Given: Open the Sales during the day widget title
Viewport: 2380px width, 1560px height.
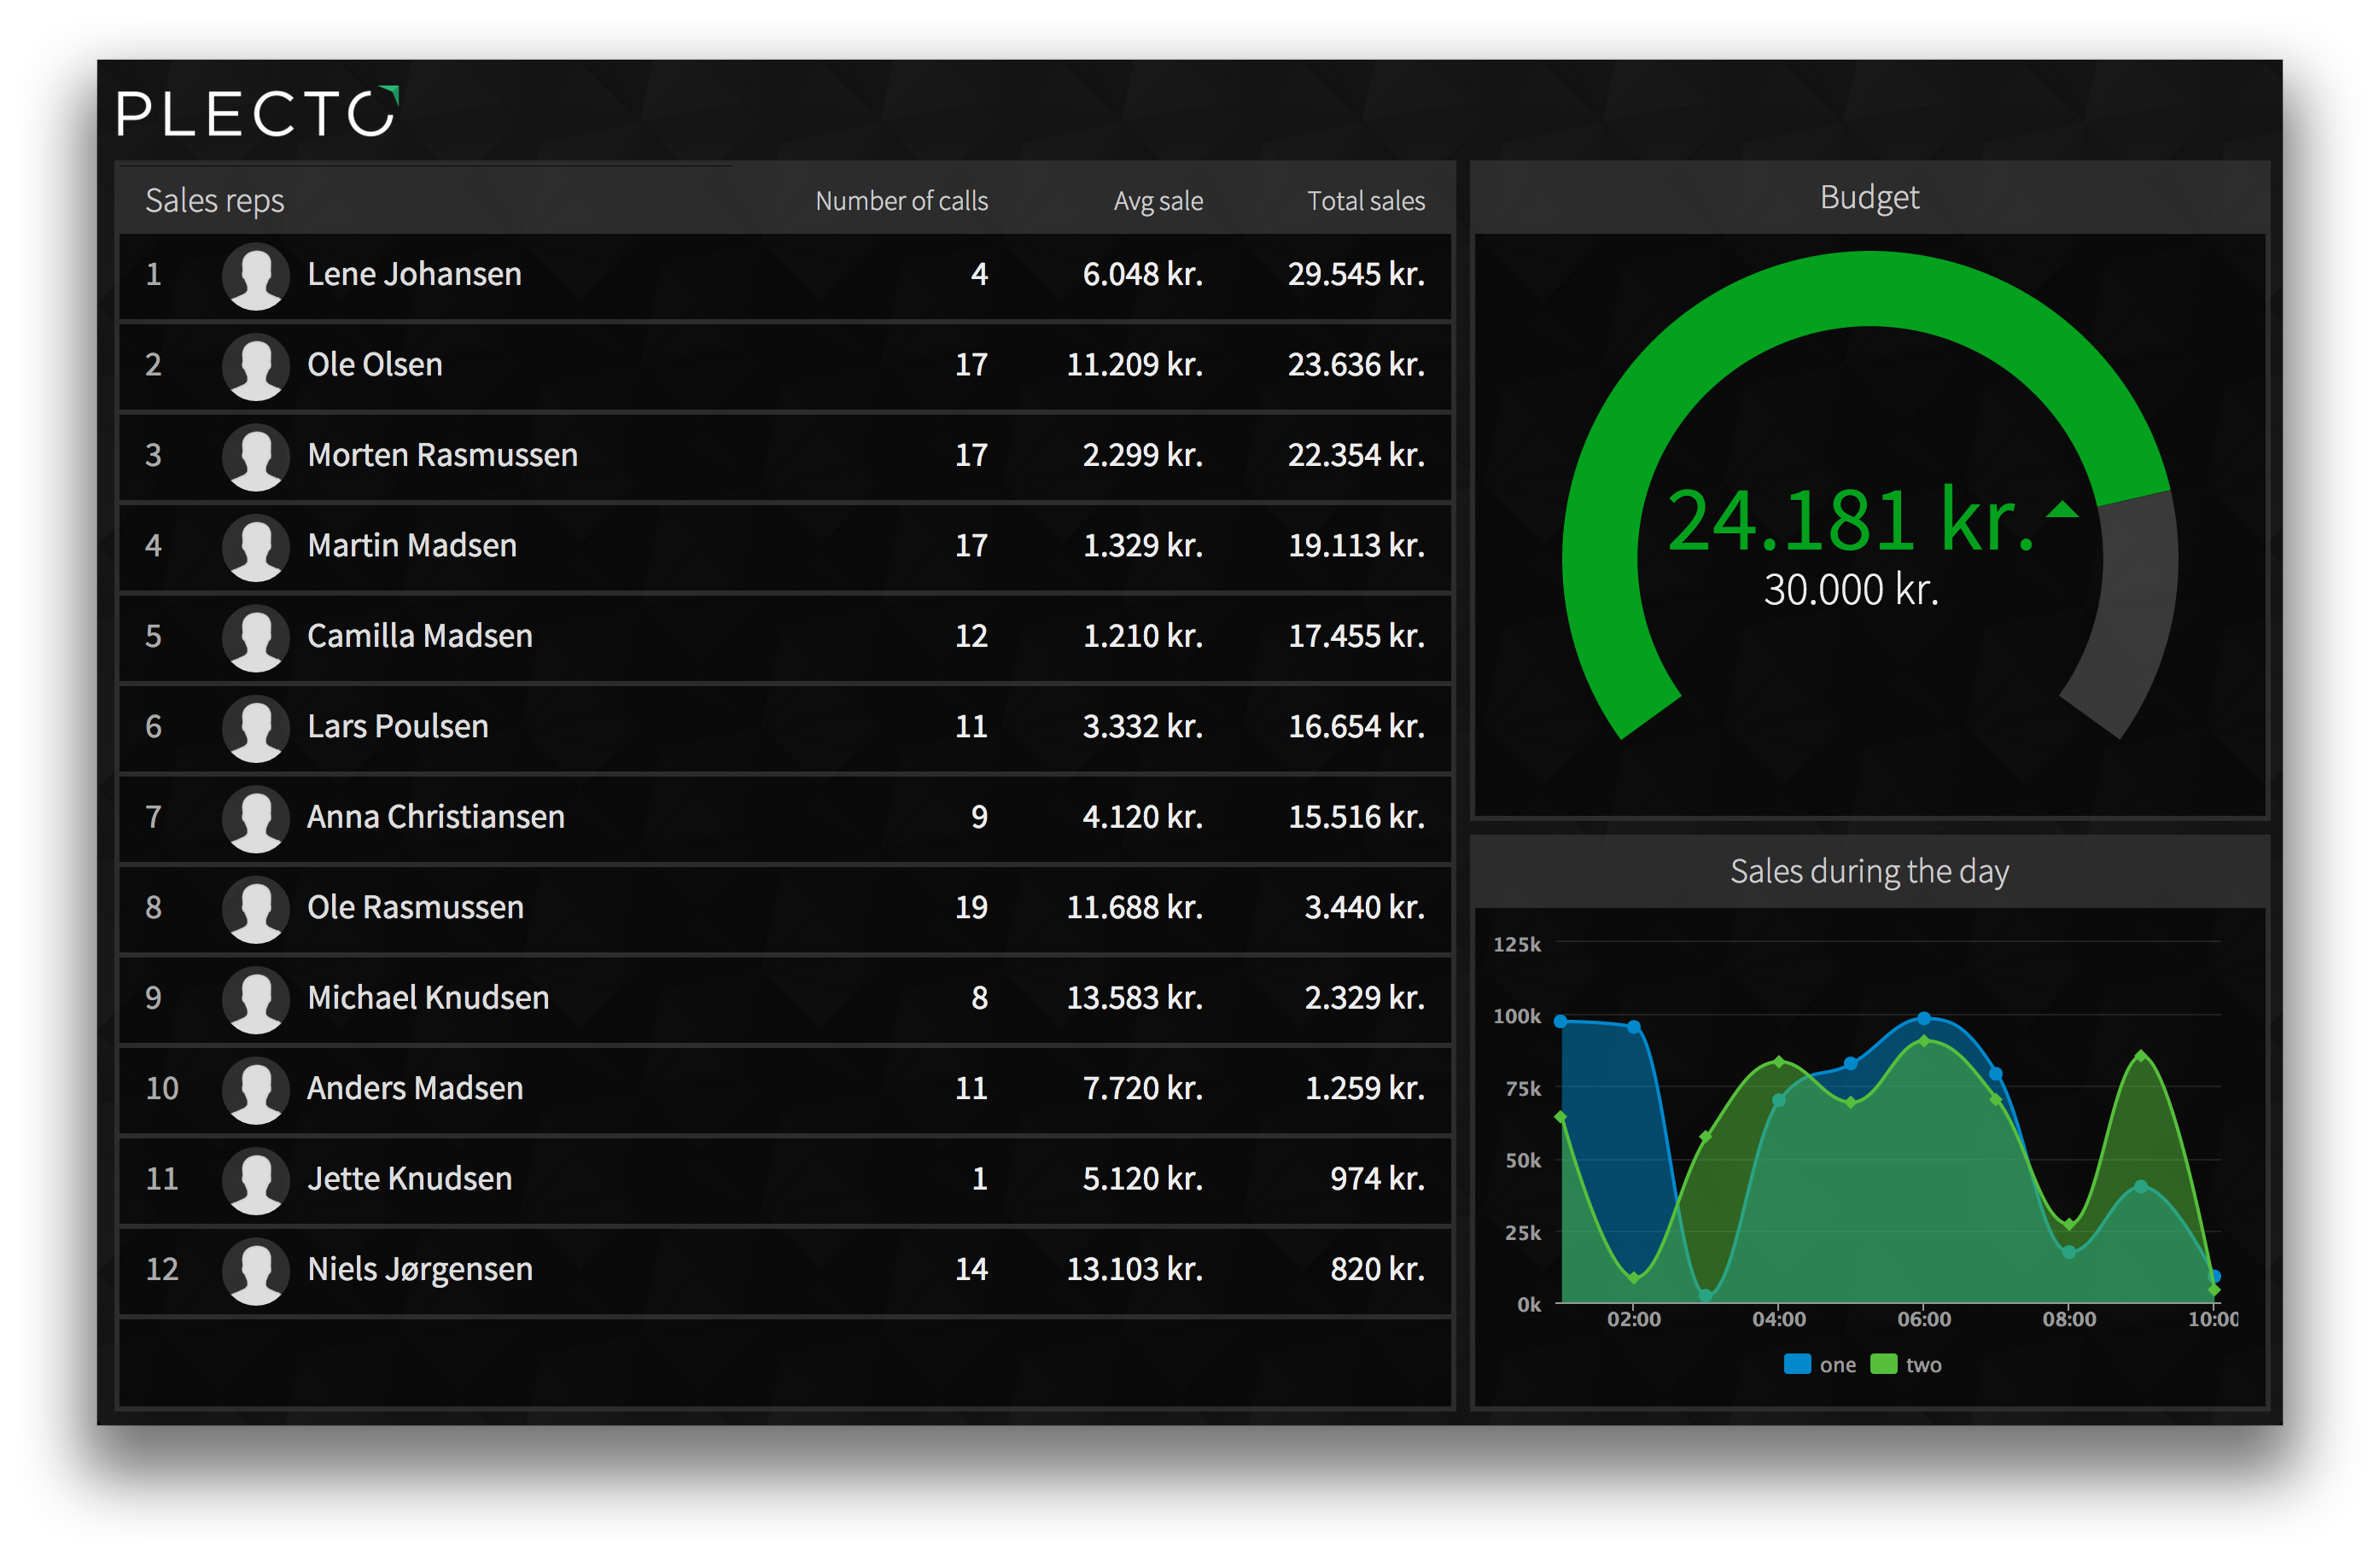Looking at the screenshot, I should 1868,871.
